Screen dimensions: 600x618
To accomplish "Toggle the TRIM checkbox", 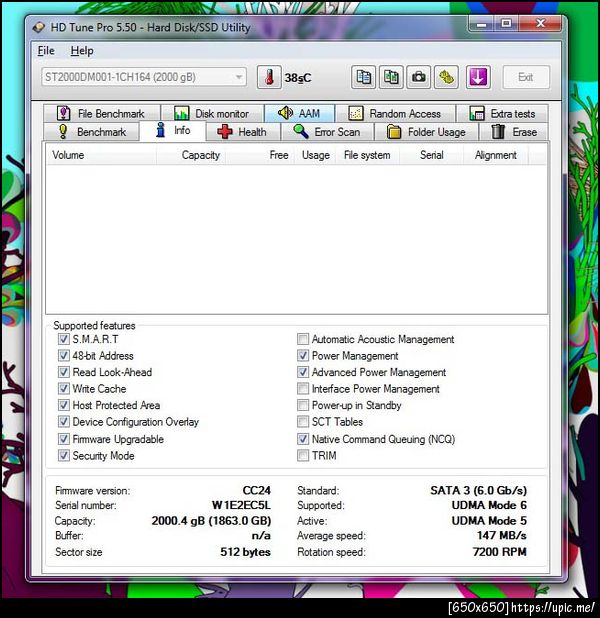I will pos(303,456).
